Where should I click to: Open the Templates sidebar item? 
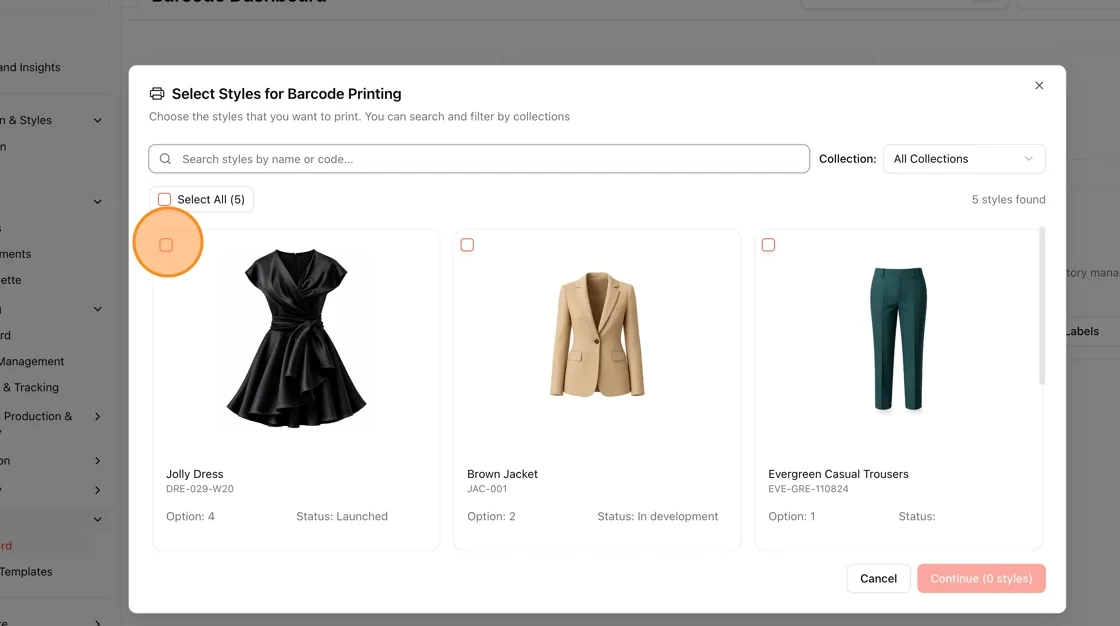pos(26,572)
